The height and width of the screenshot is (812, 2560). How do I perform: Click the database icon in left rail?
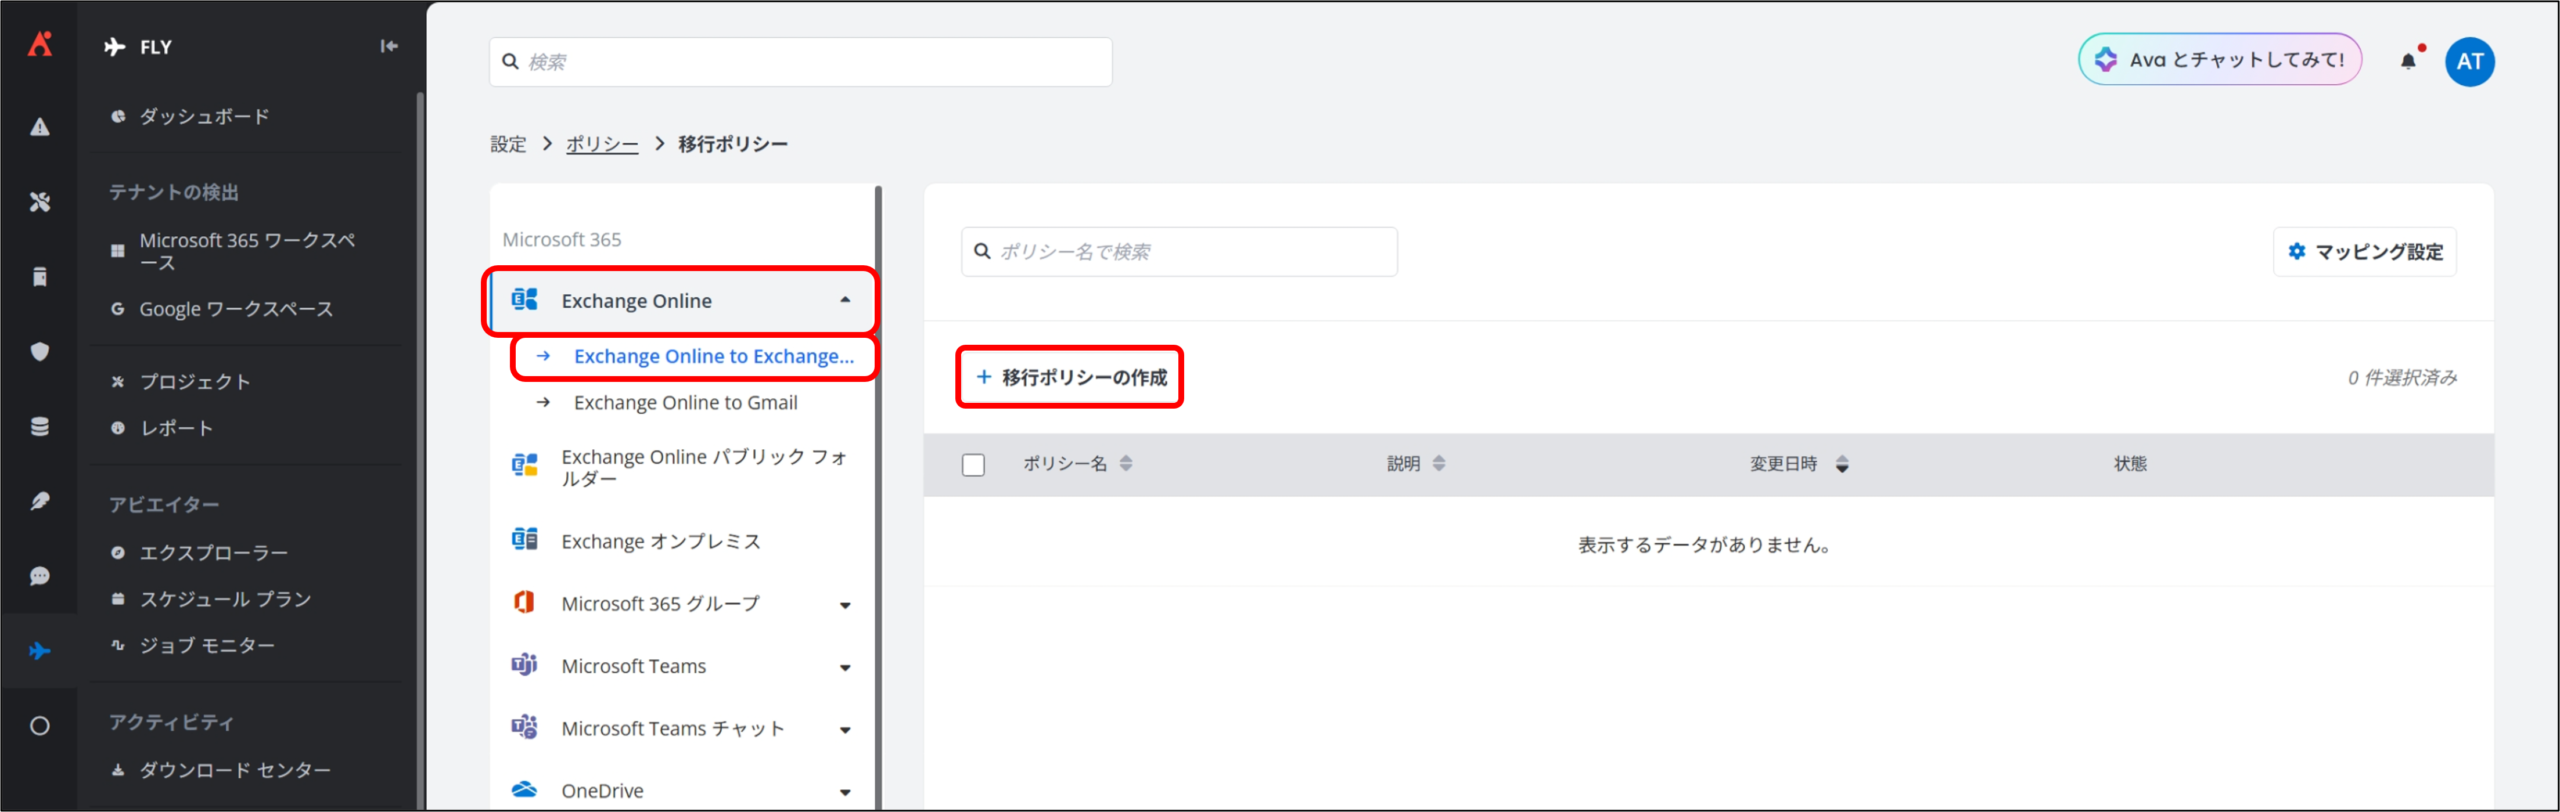[40, 427]
